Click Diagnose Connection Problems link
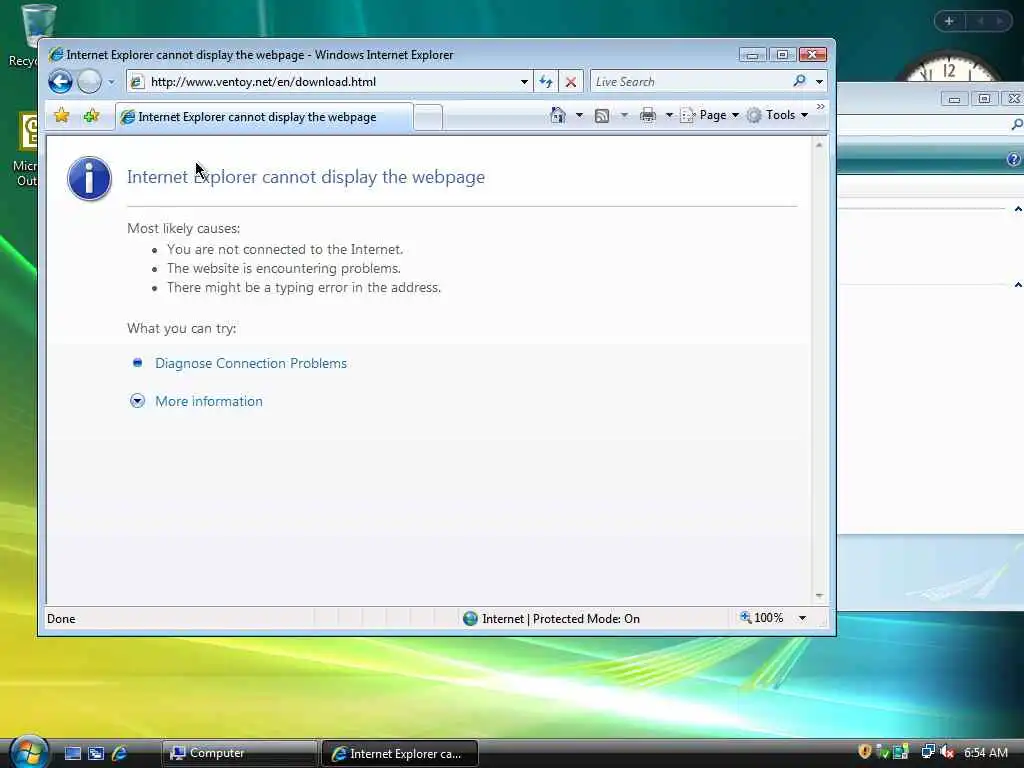The width and height of the screenshot is (1024, 768). 251,363
